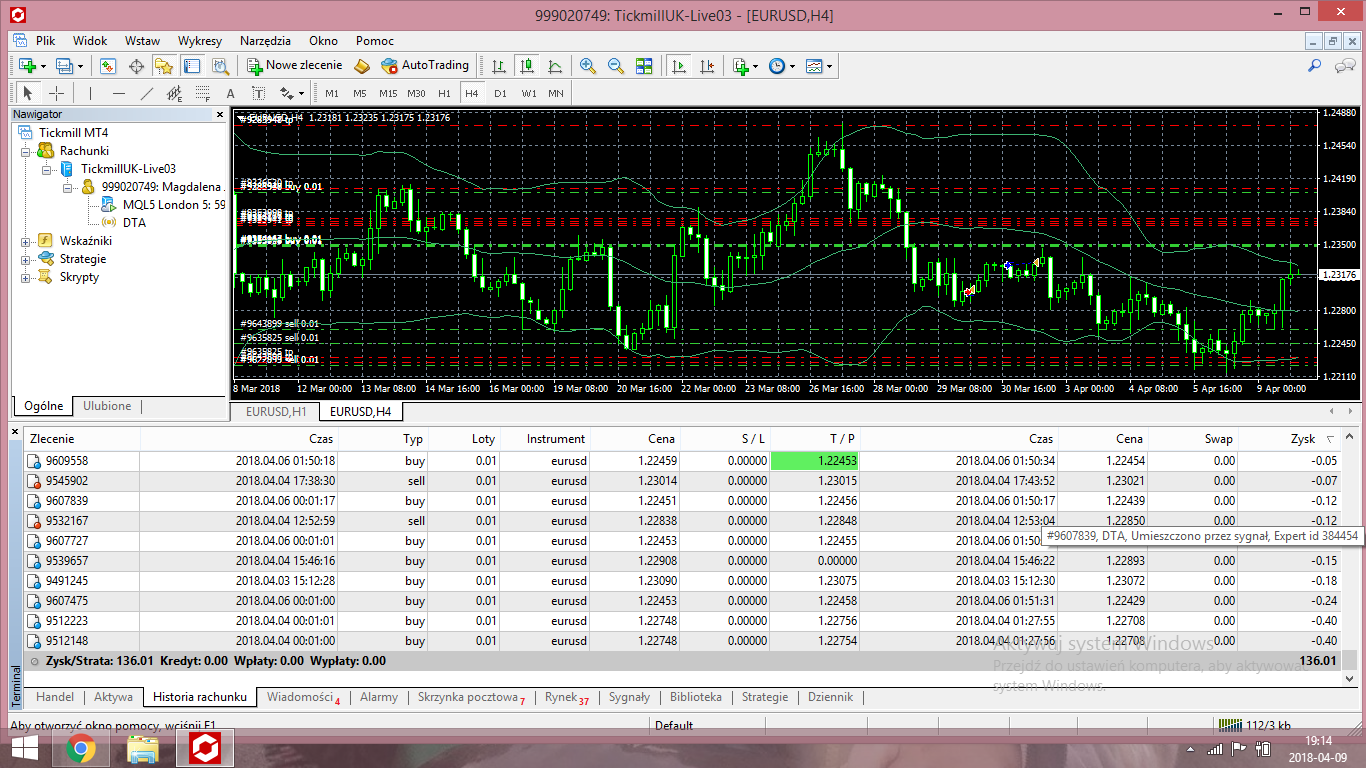Switch timeframe to MN
This screenshot has height=768, width=1366.
click(x=556, y=93)
